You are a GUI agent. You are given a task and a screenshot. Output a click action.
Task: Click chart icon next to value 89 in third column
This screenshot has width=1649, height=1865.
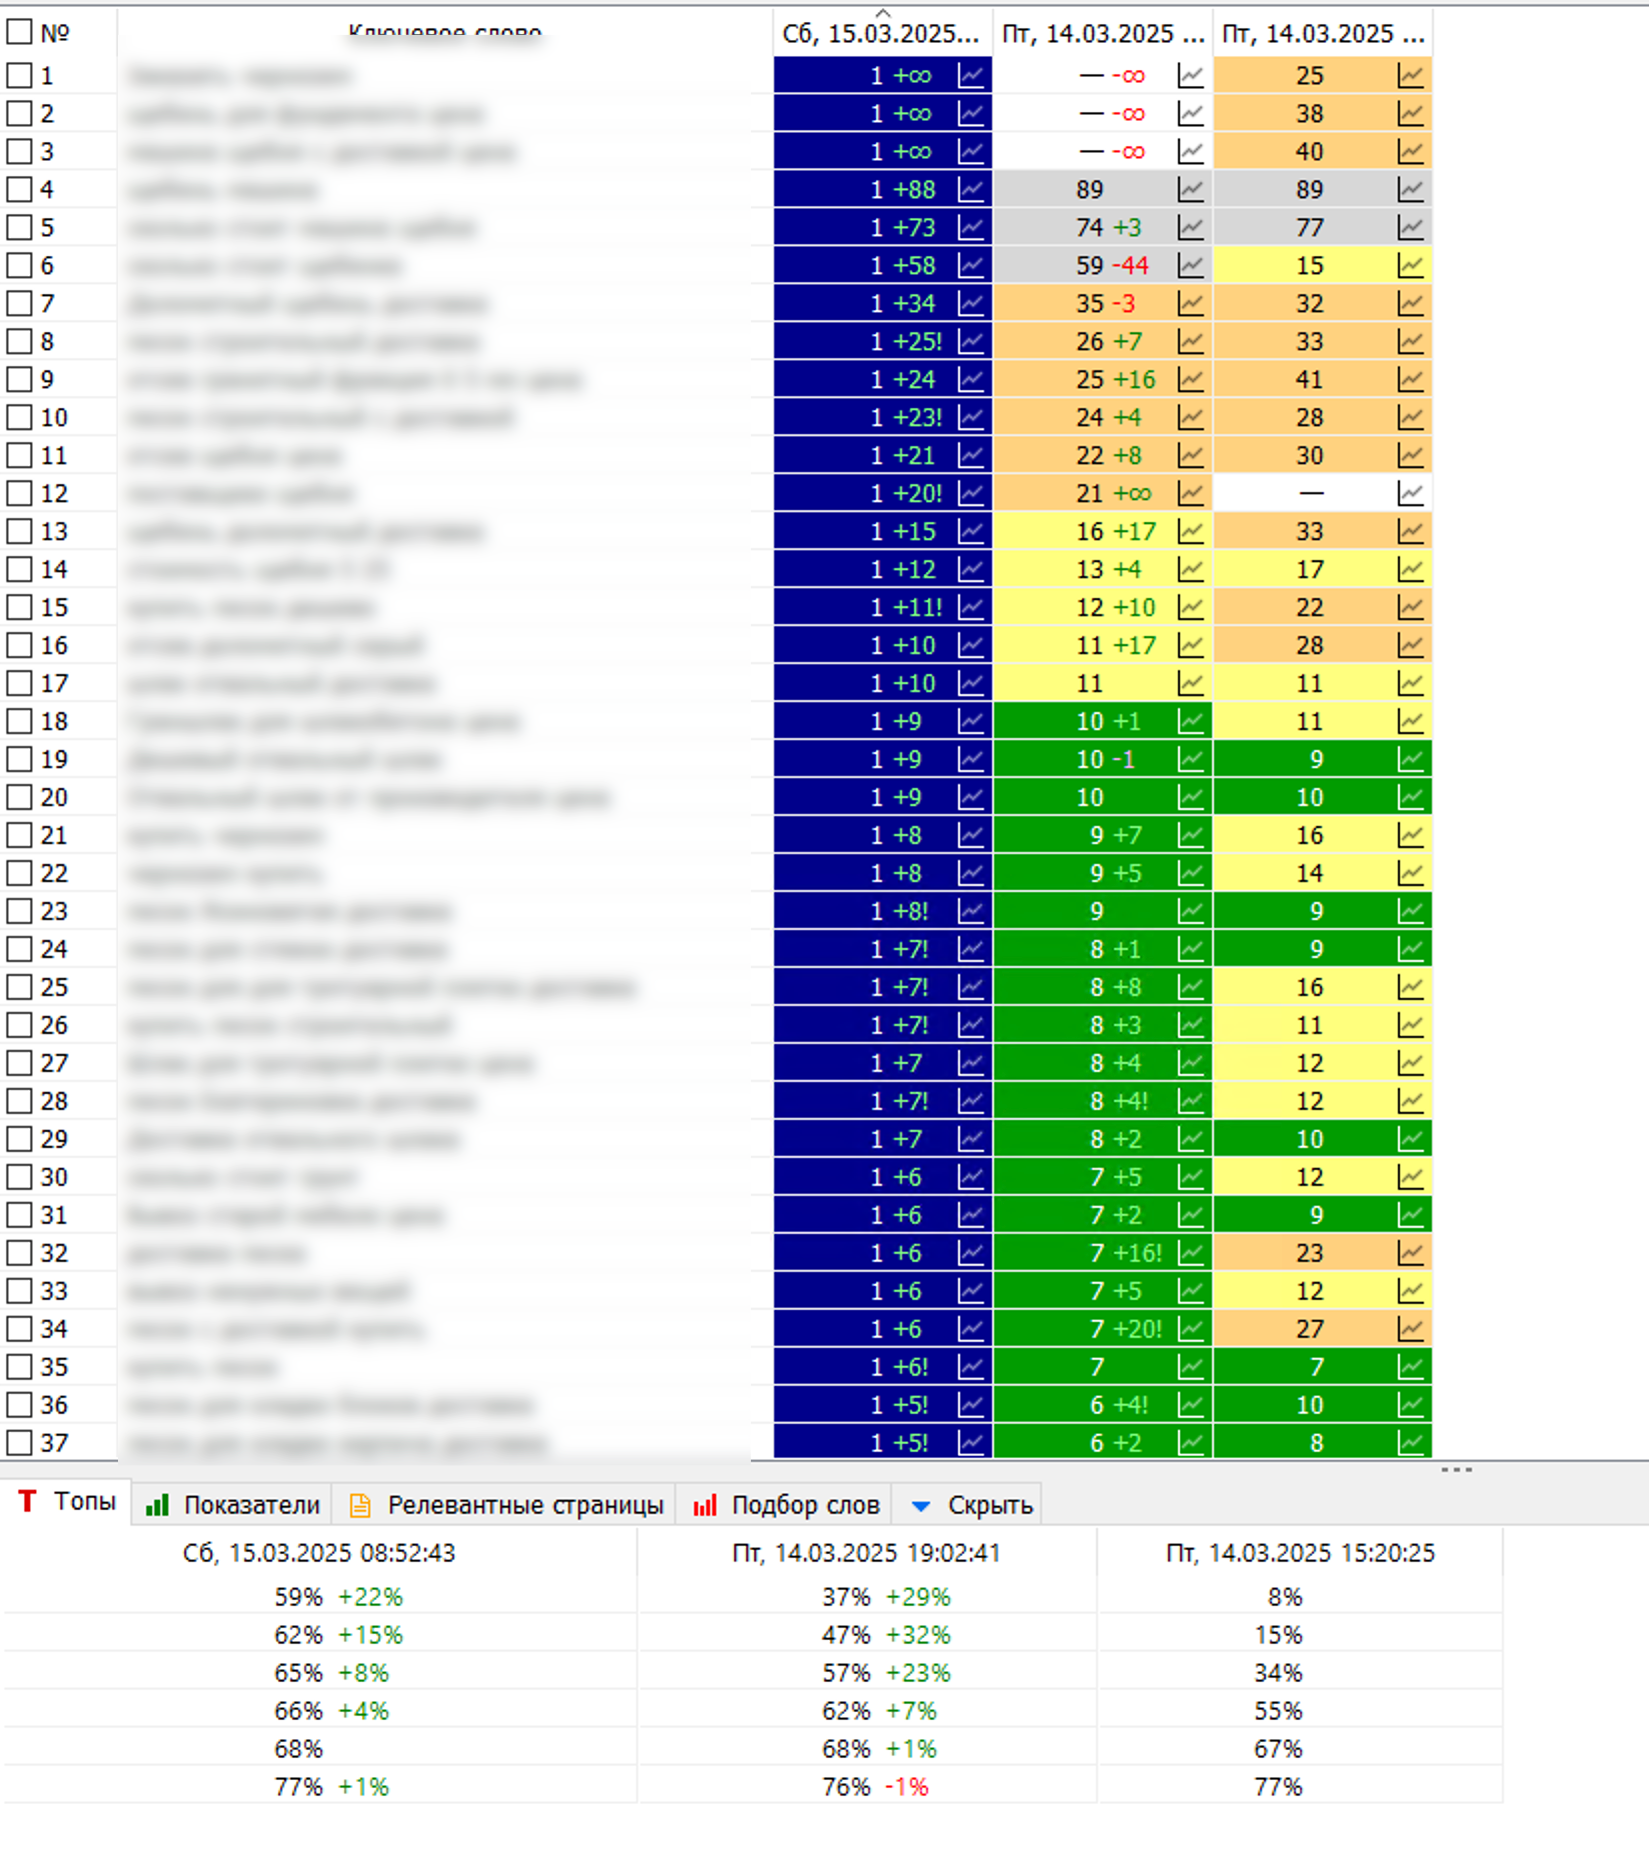pos(1410,190)
